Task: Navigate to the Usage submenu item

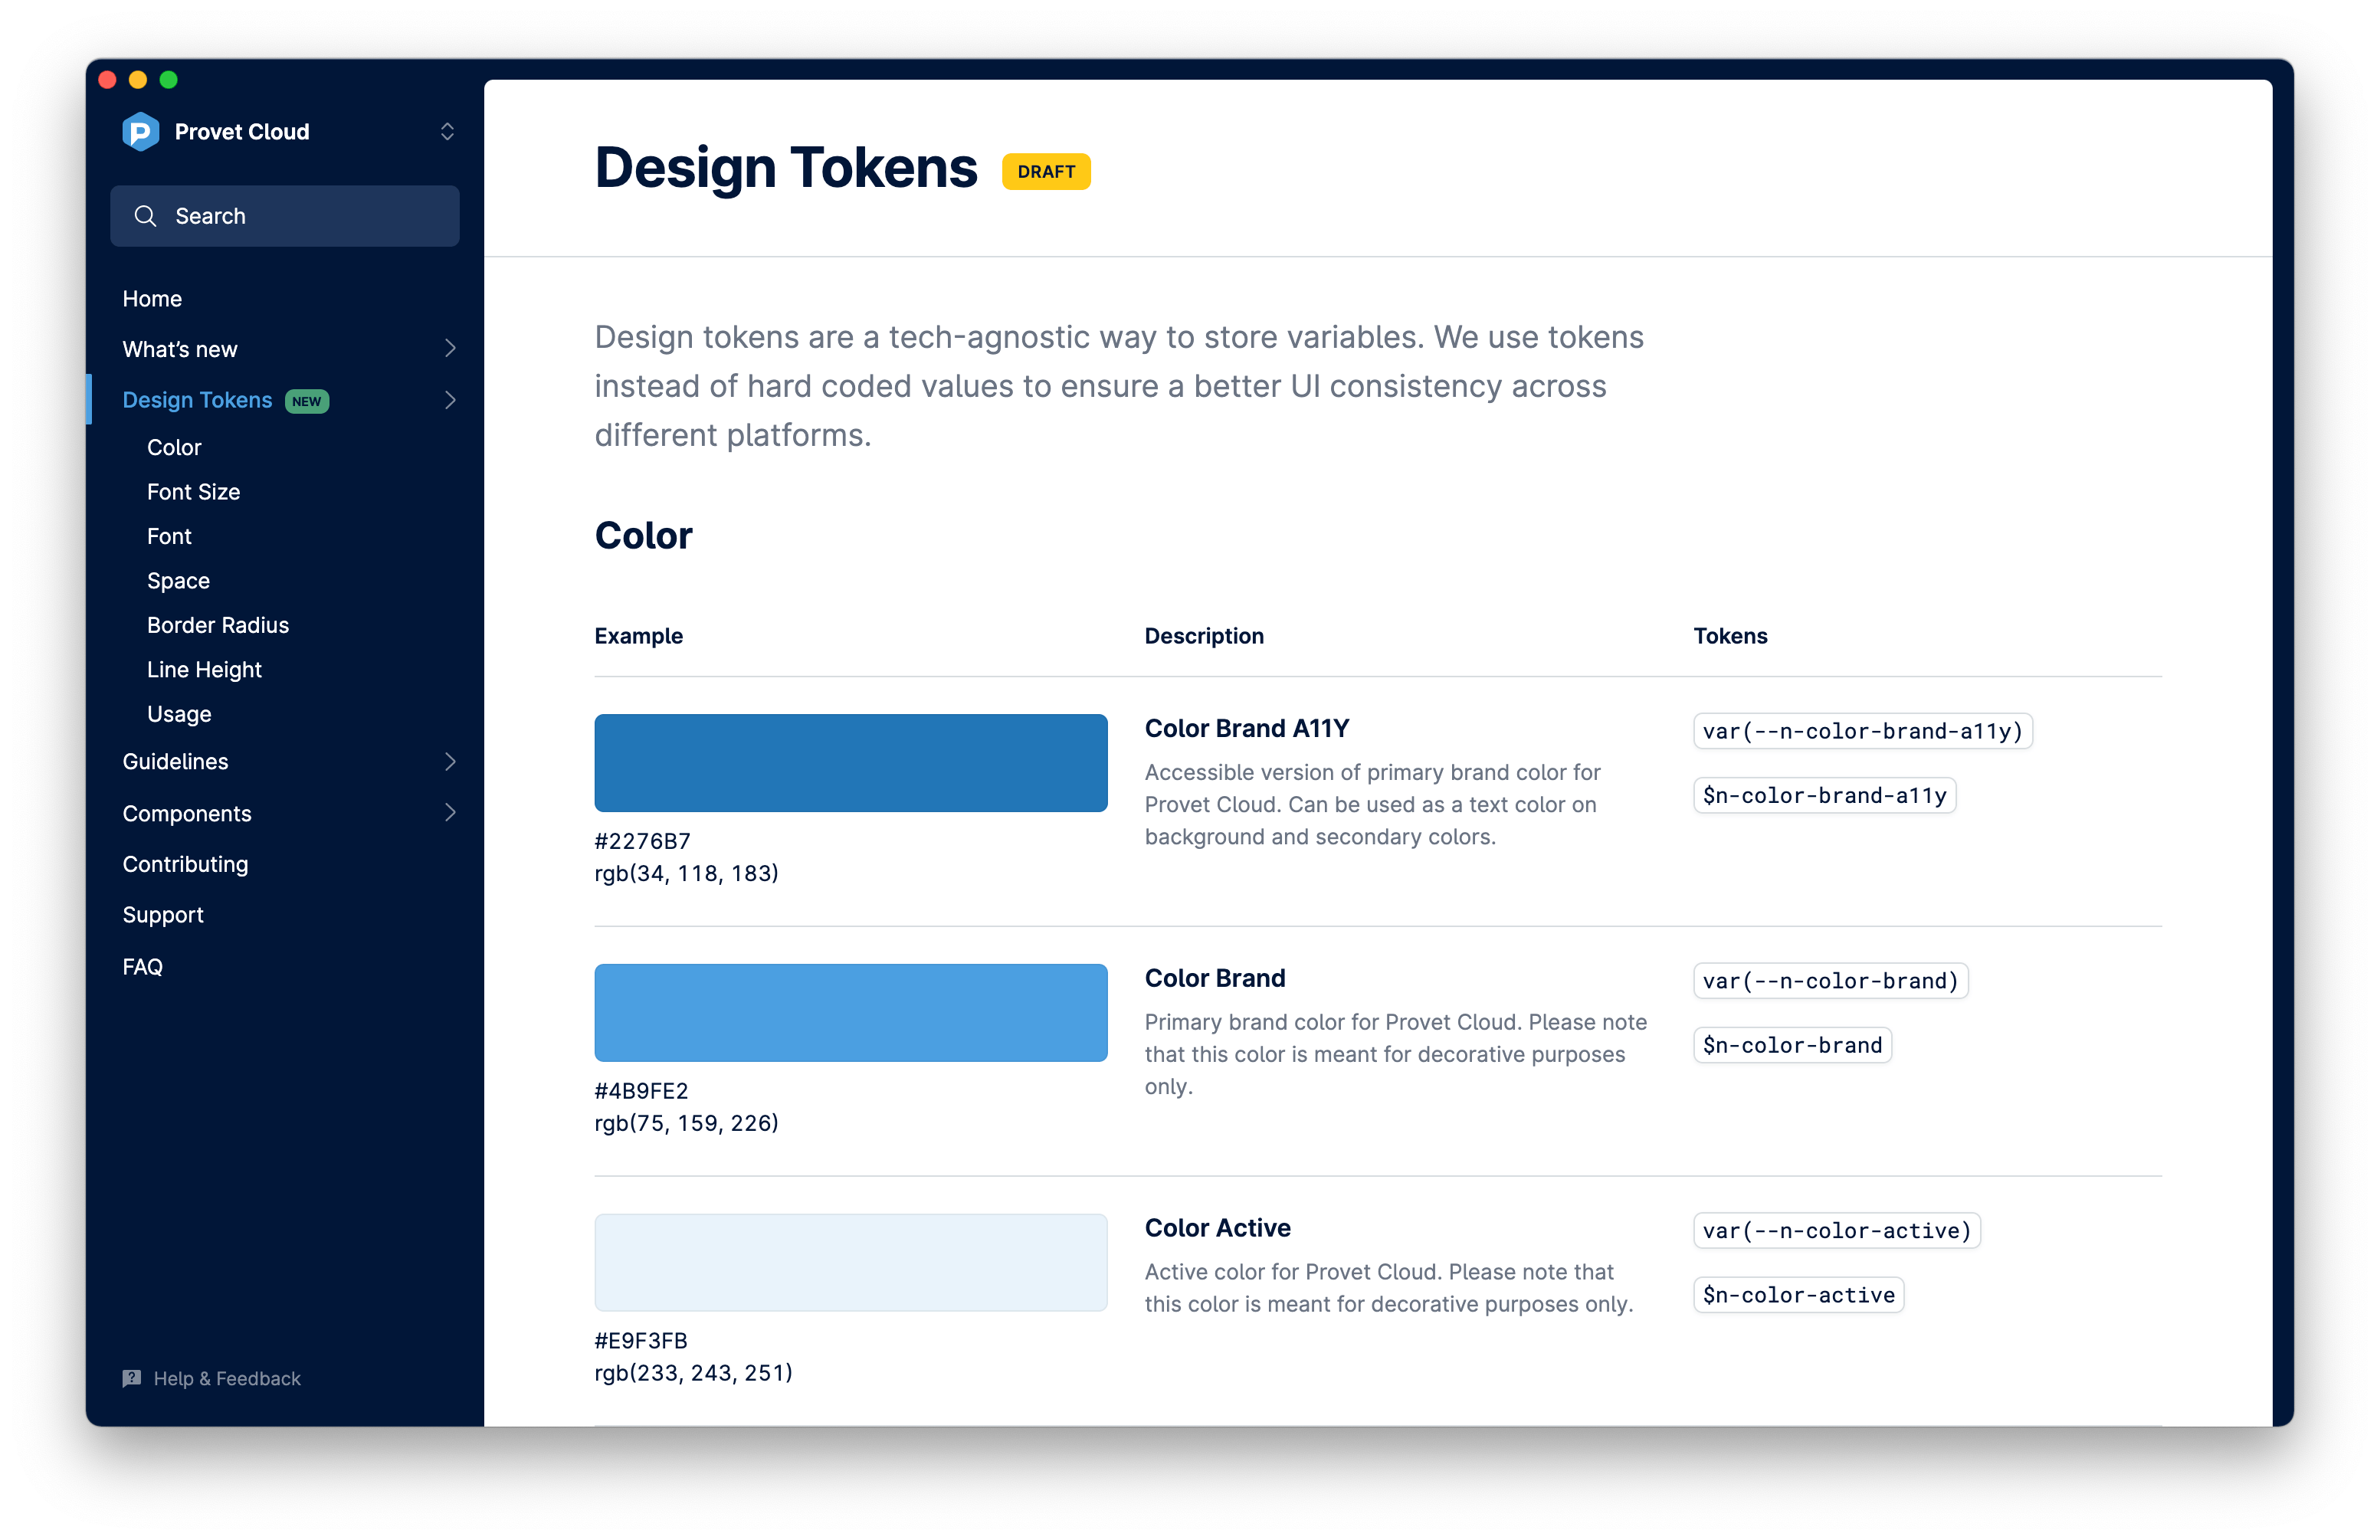Action: click(179, 713)
